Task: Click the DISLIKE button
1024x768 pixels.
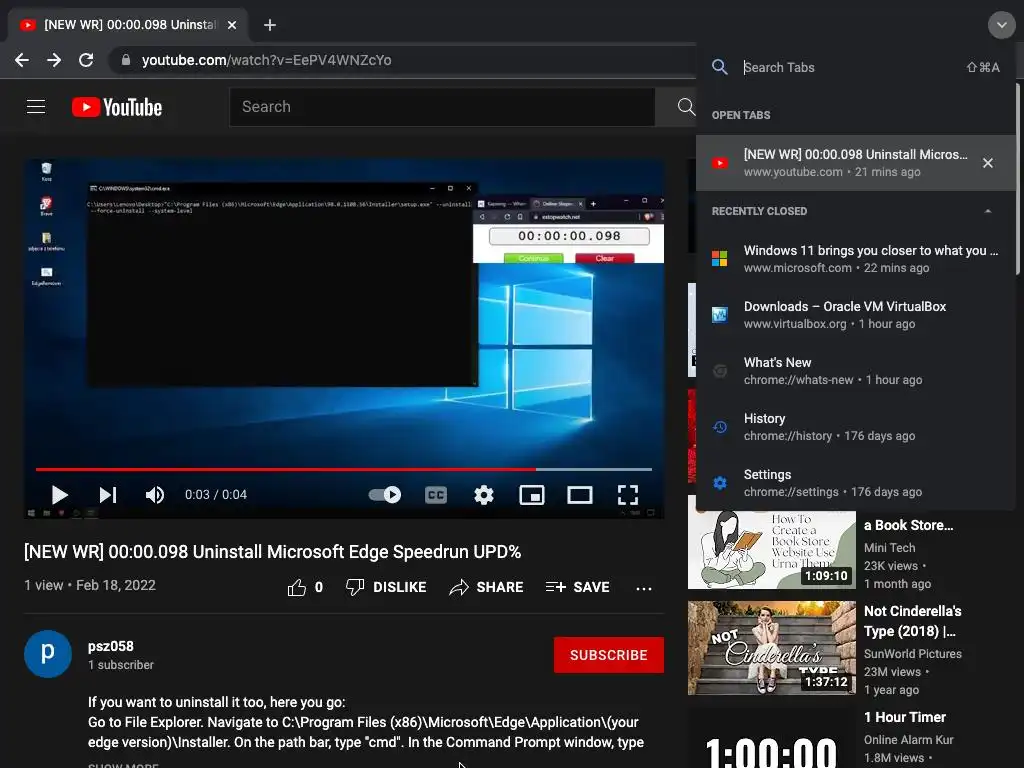Action: 386,587
